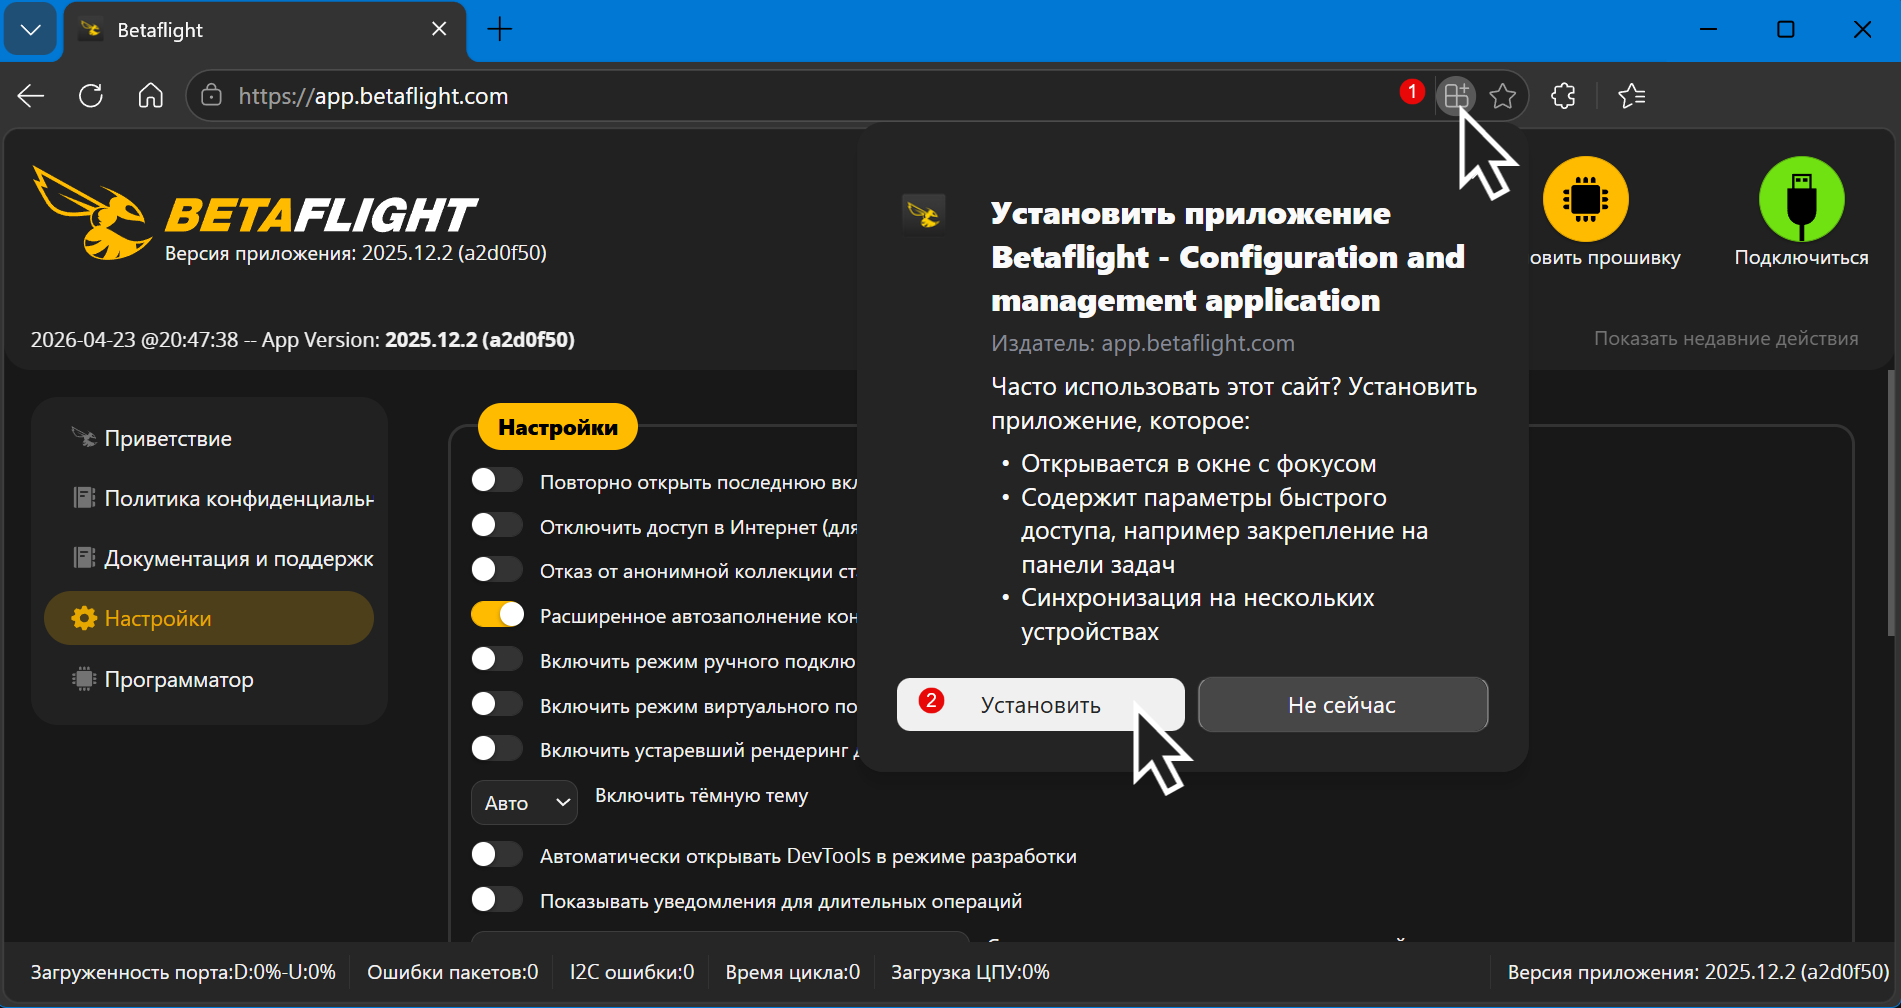Image resolution: width=1901 pixels, height=1008 pixels.
Task: Open the dark theme Авто dropdown
Action: 524,803
